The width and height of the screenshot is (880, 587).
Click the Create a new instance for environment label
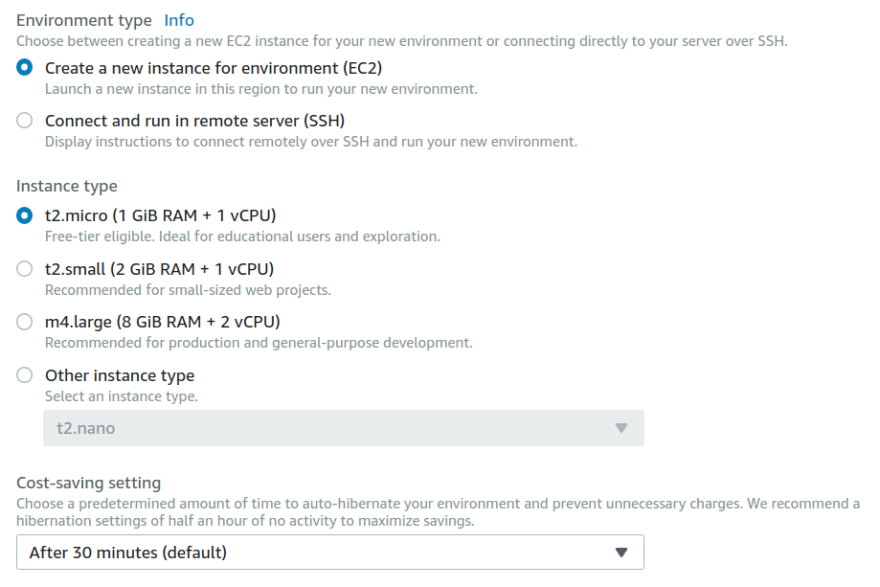pyautogui.click(x=213, y=68)
